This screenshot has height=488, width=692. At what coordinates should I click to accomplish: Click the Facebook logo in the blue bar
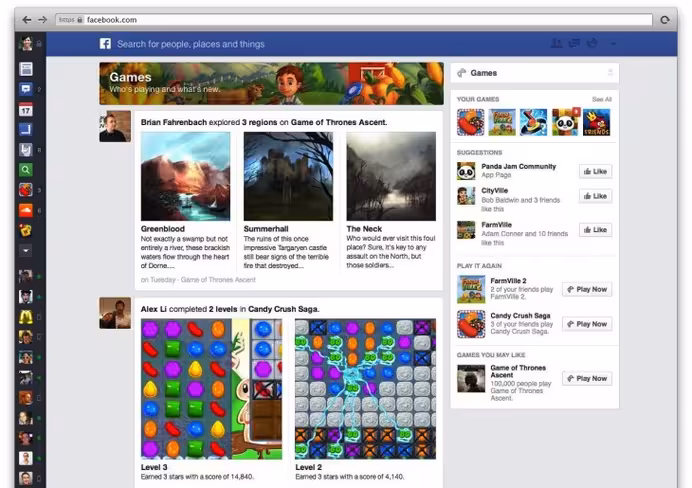click(x=105, y=44)
